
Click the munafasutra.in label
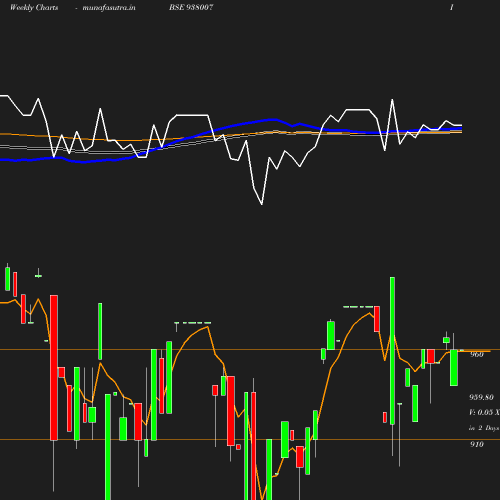tap(109, 7)
